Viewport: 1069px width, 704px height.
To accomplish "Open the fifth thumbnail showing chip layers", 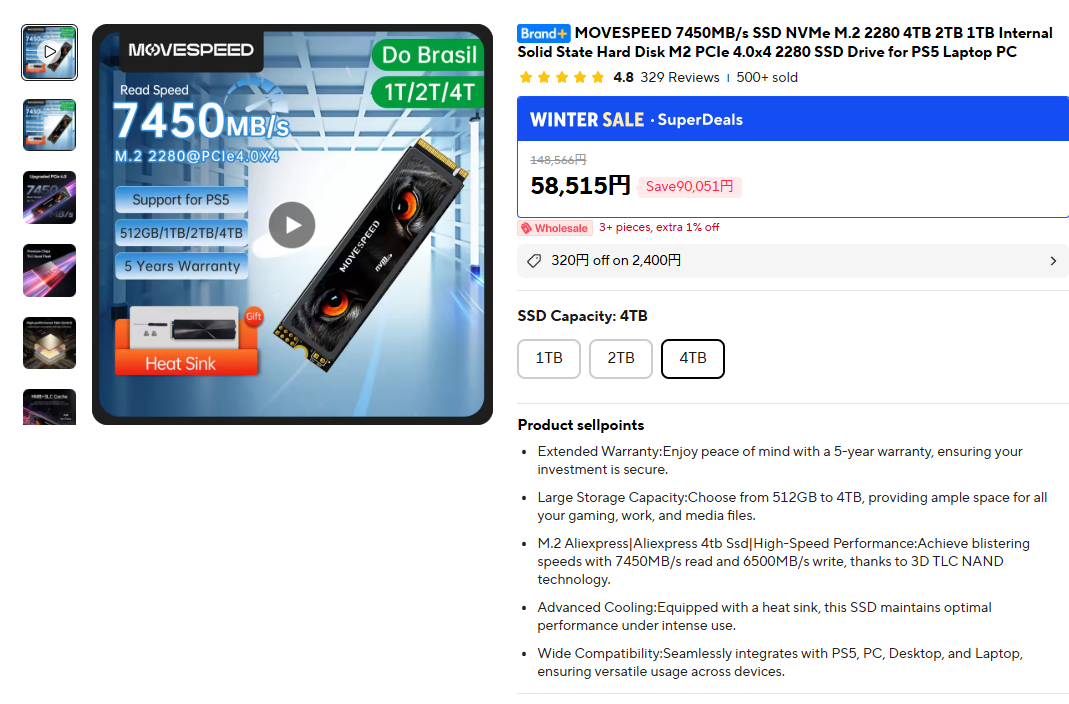I will coord(50,343).
